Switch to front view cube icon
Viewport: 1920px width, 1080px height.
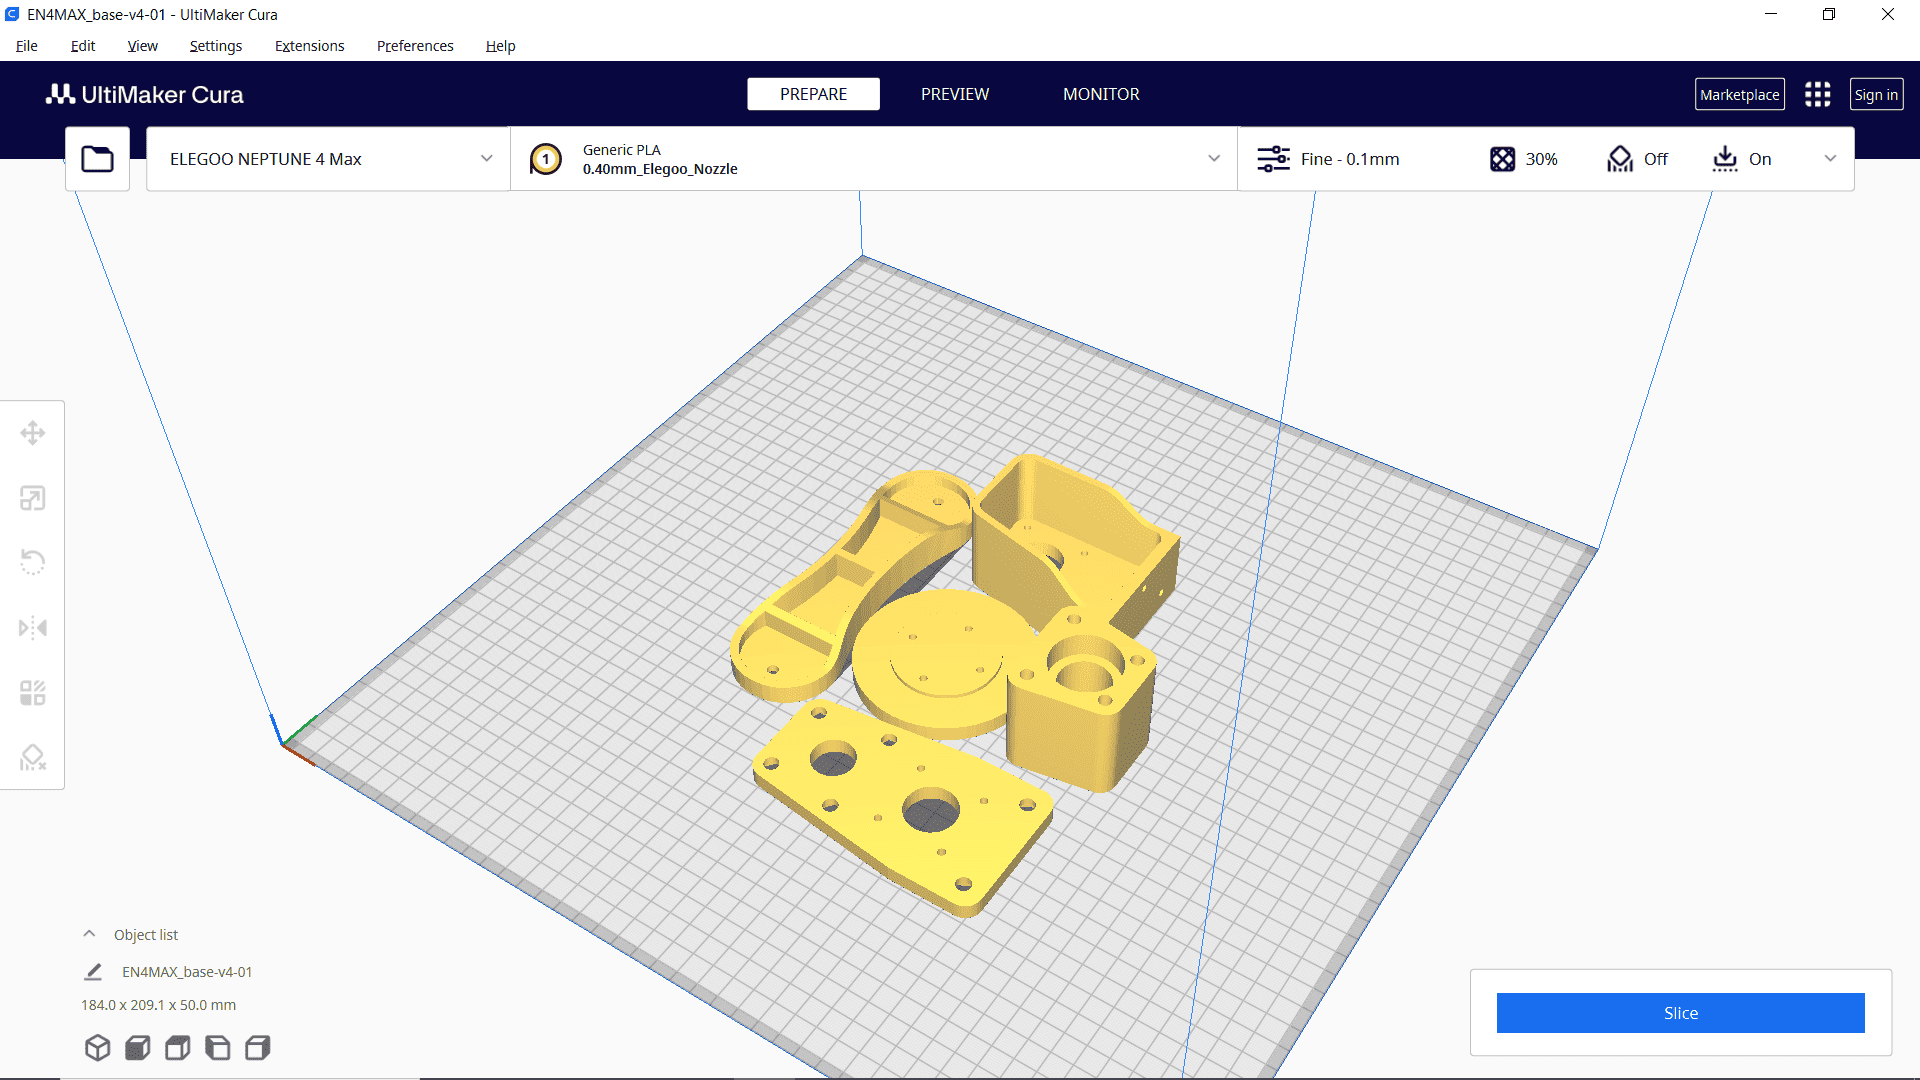click(x=137, y=1047)
